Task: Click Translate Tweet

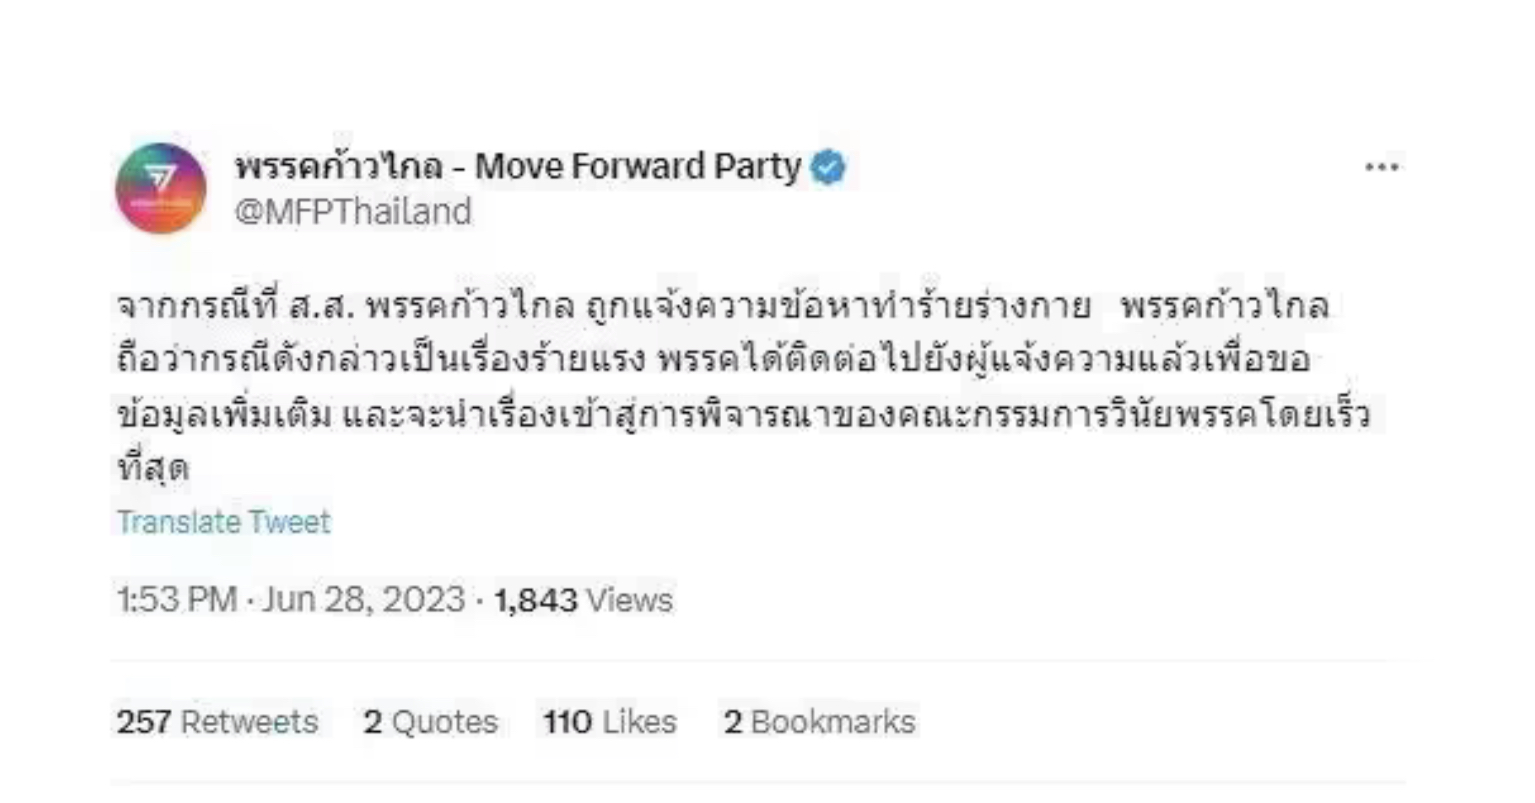Action: [x=224, y=522]
